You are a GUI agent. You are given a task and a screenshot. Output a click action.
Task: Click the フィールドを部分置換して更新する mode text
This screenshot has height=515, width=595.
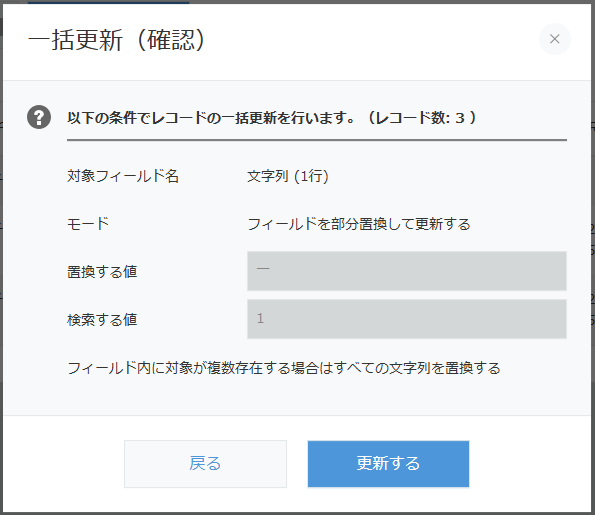359,224
